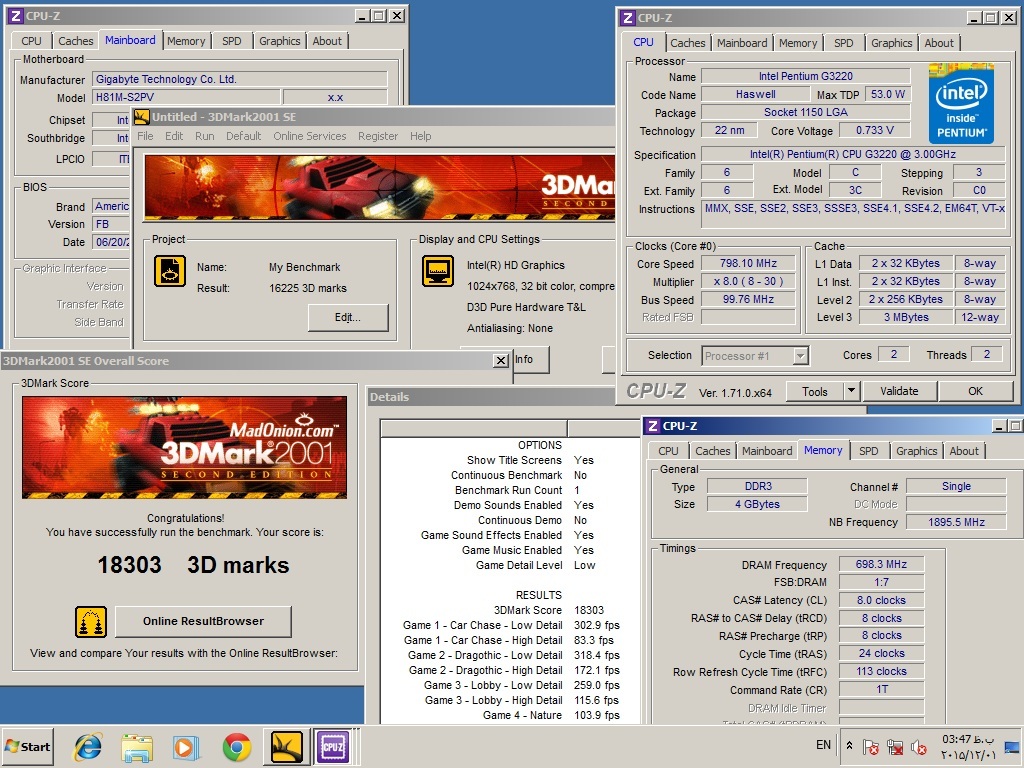Open Online Services menu in 3DMark2001
Screen dimensions: 1024x768
tap(310, 136)
